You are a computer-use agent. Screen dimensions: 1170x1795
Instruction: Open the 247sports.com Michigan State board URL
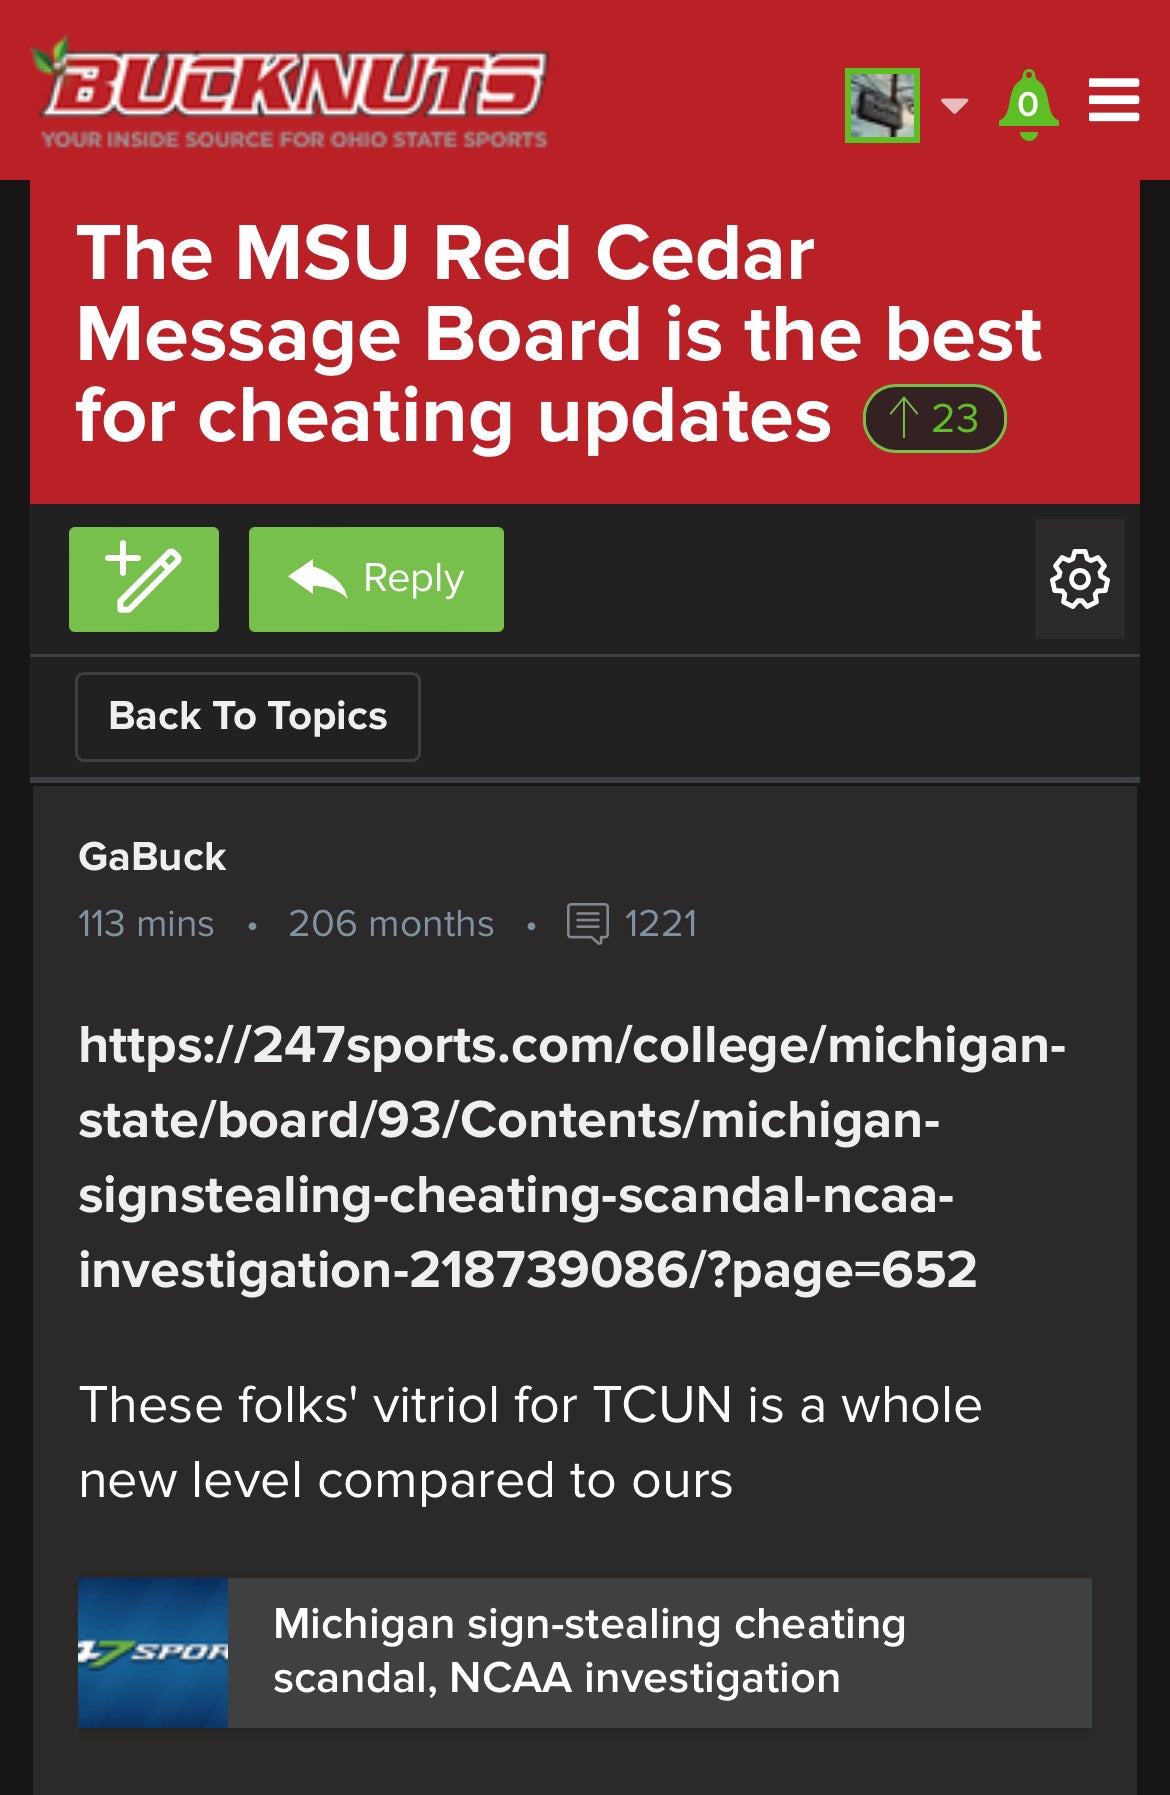click(570, 1157)
